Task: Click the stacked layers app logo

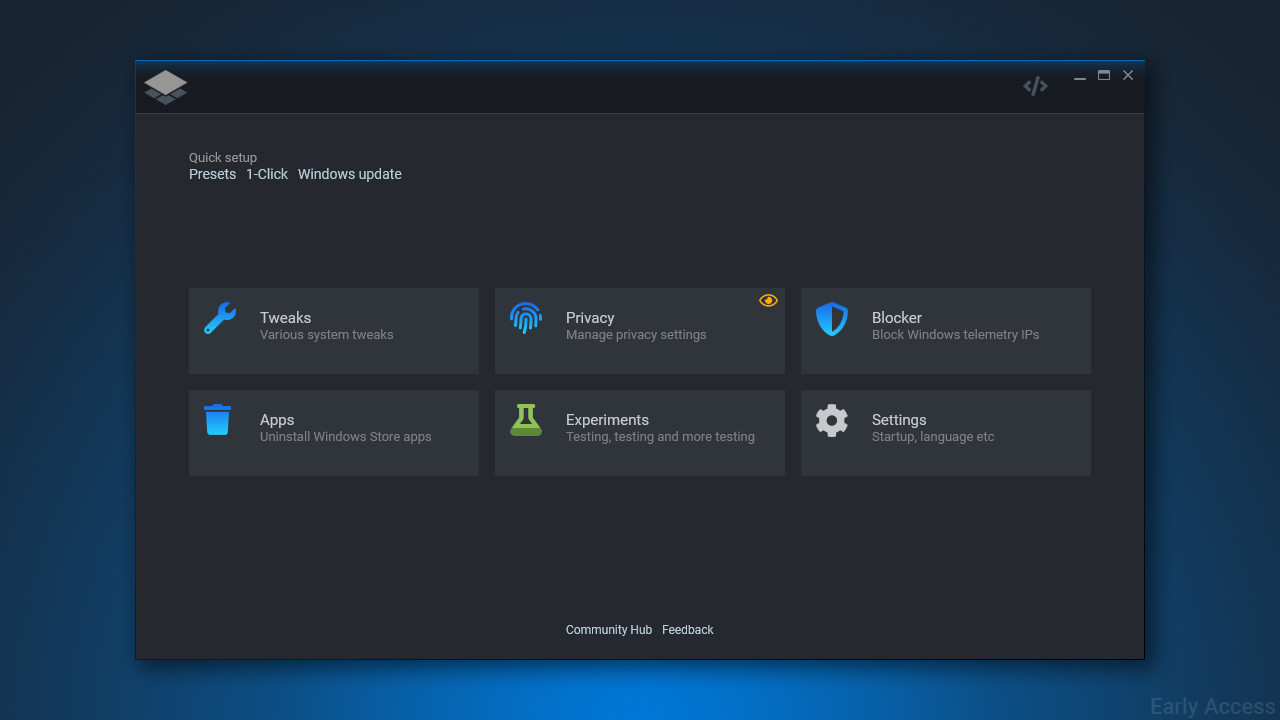Action: click(x=166, y=87)
